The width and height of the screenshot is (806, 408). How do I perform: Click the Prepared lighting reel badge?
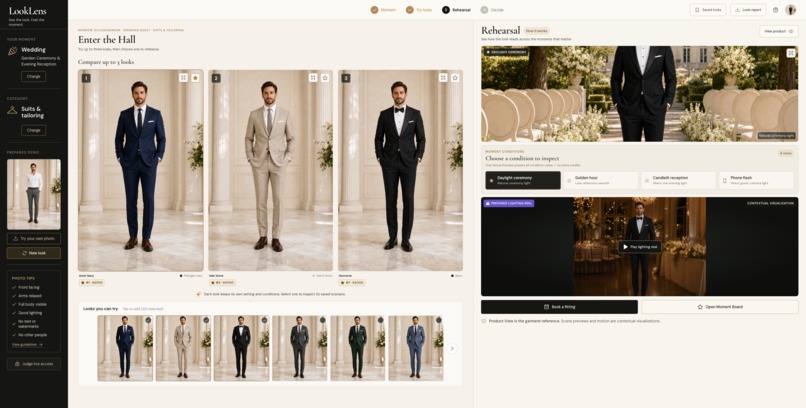point(508,203)
